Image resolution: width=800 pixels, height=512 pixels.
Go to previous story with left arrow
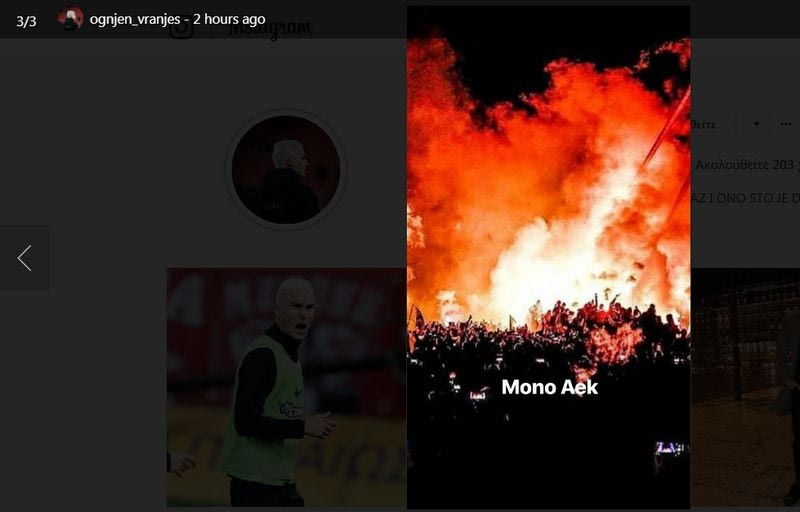tap(24, 258)
